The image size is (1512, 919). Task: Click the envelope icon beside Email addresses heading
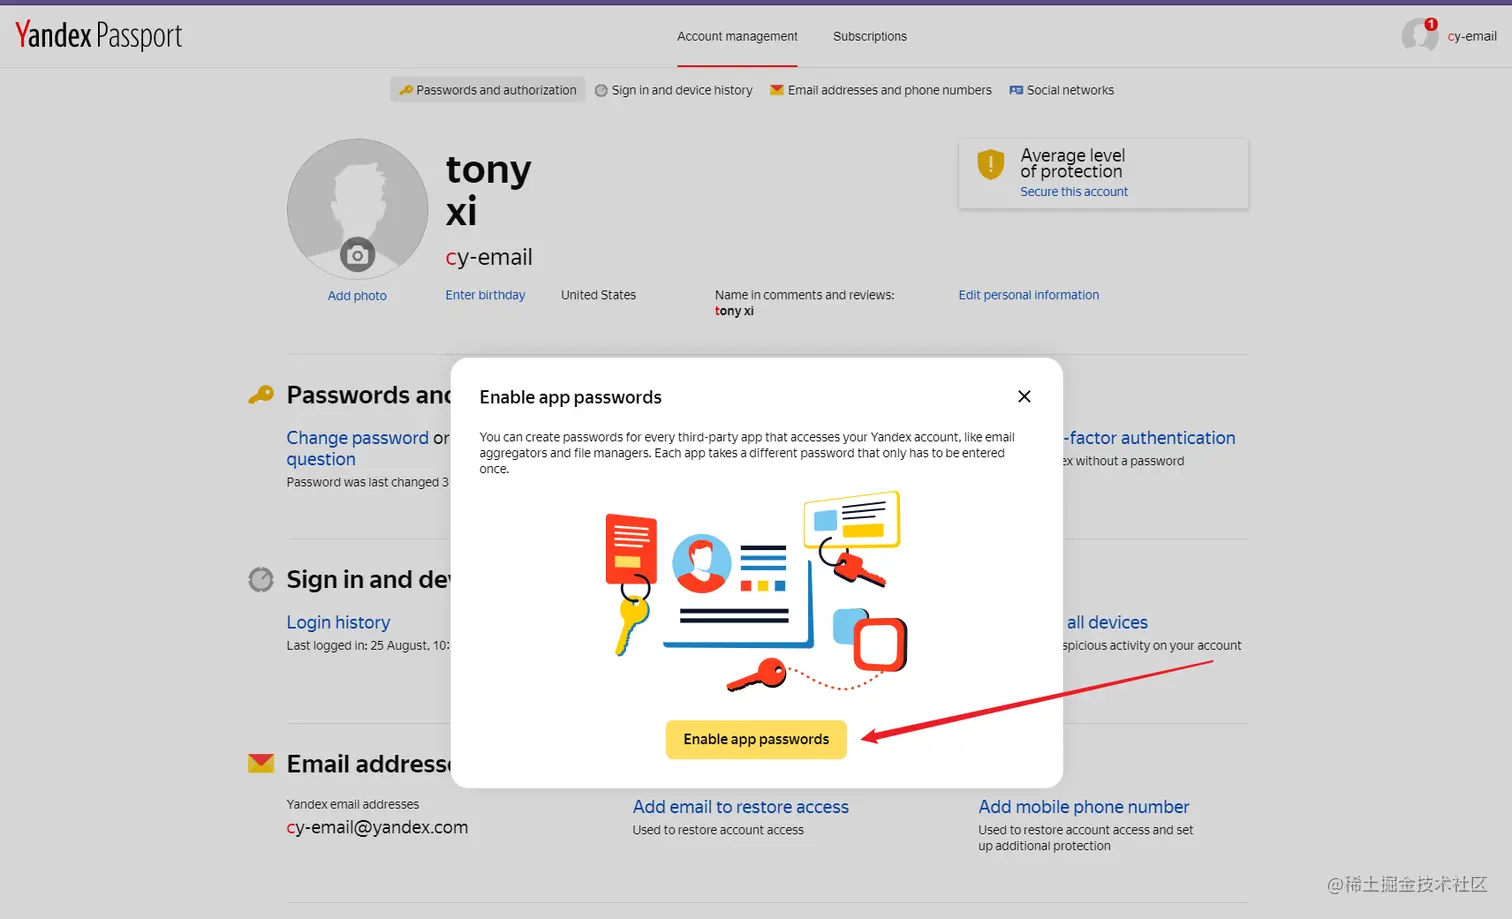(x=261, y=763)
